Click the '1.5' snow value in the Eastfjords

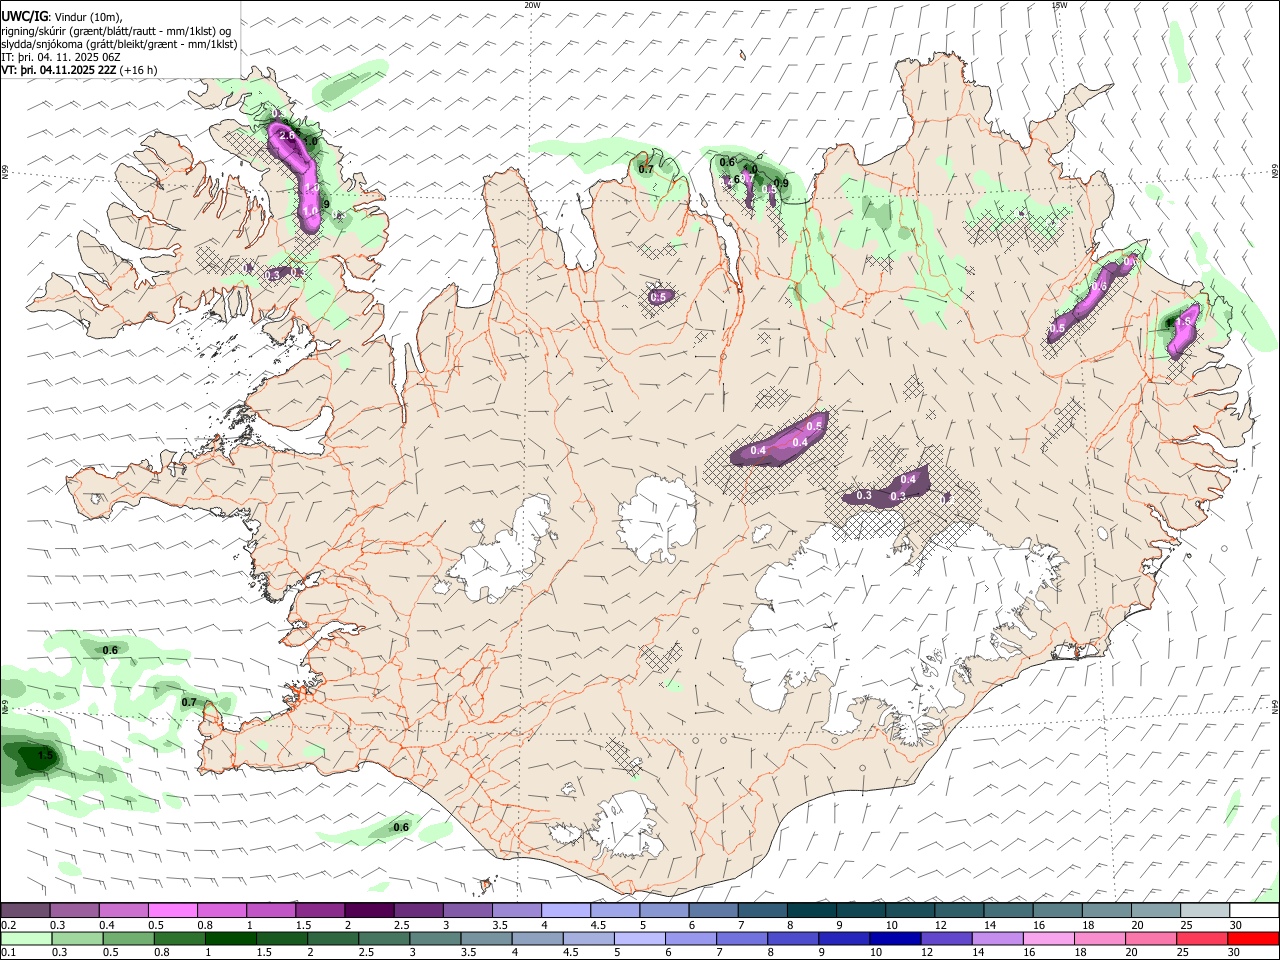click(1185, 322)
